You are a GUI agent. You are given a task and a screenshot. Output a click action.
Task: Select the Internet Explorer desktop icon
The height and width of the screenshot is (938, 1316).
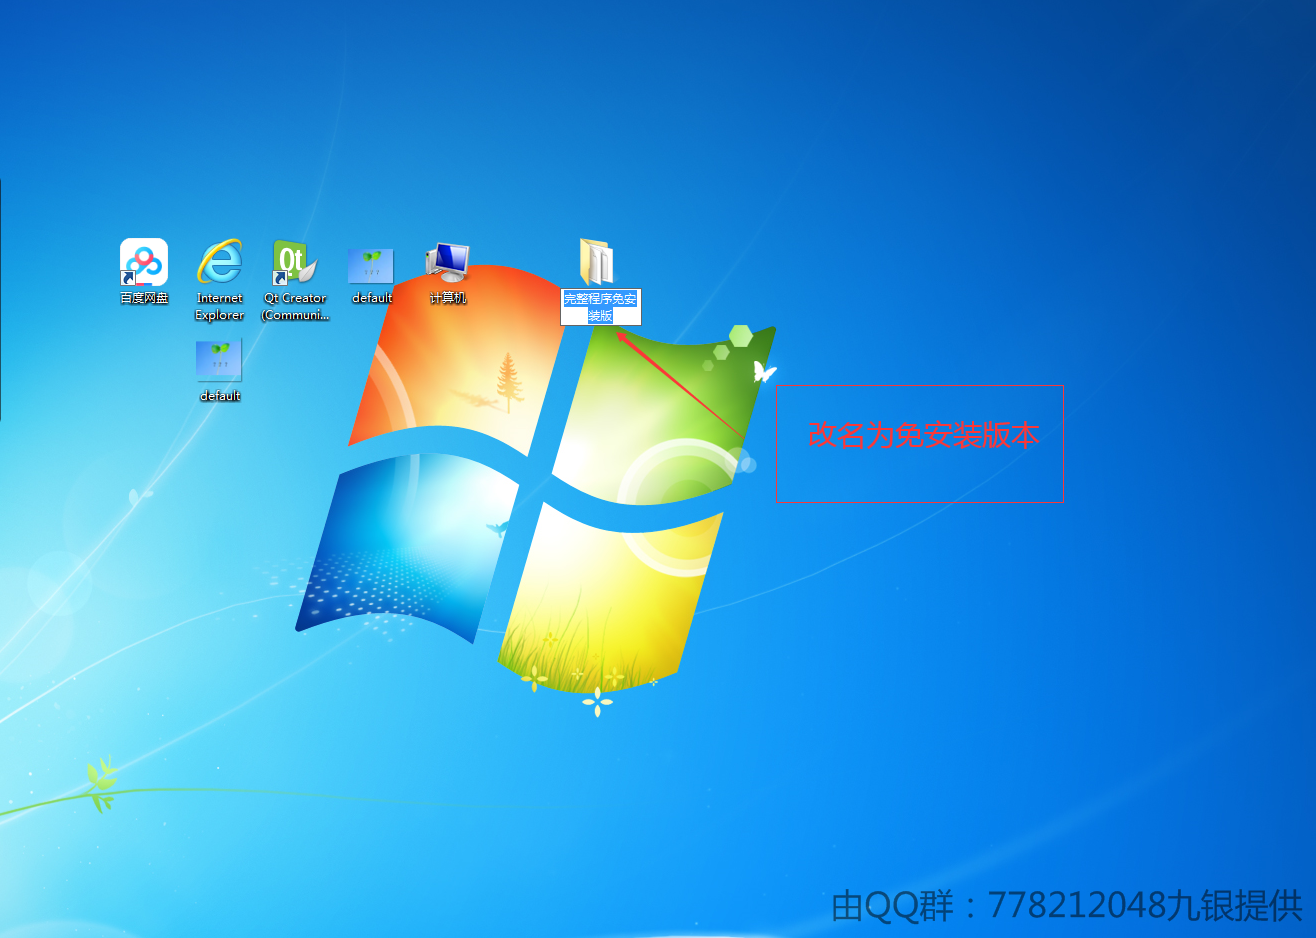(220, 263)
